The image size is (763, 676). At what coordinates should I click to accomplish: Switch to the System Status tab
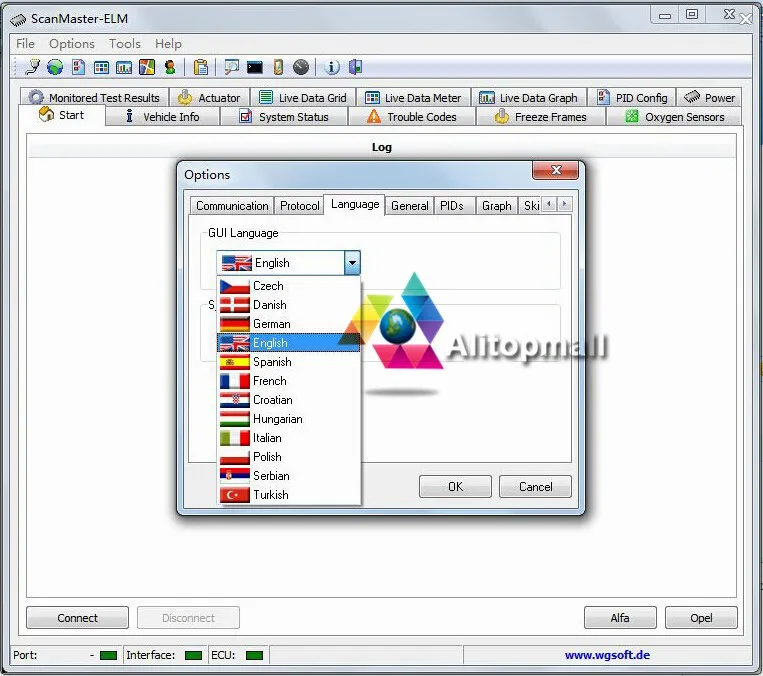pyautogui.click(x=284, y=117)
